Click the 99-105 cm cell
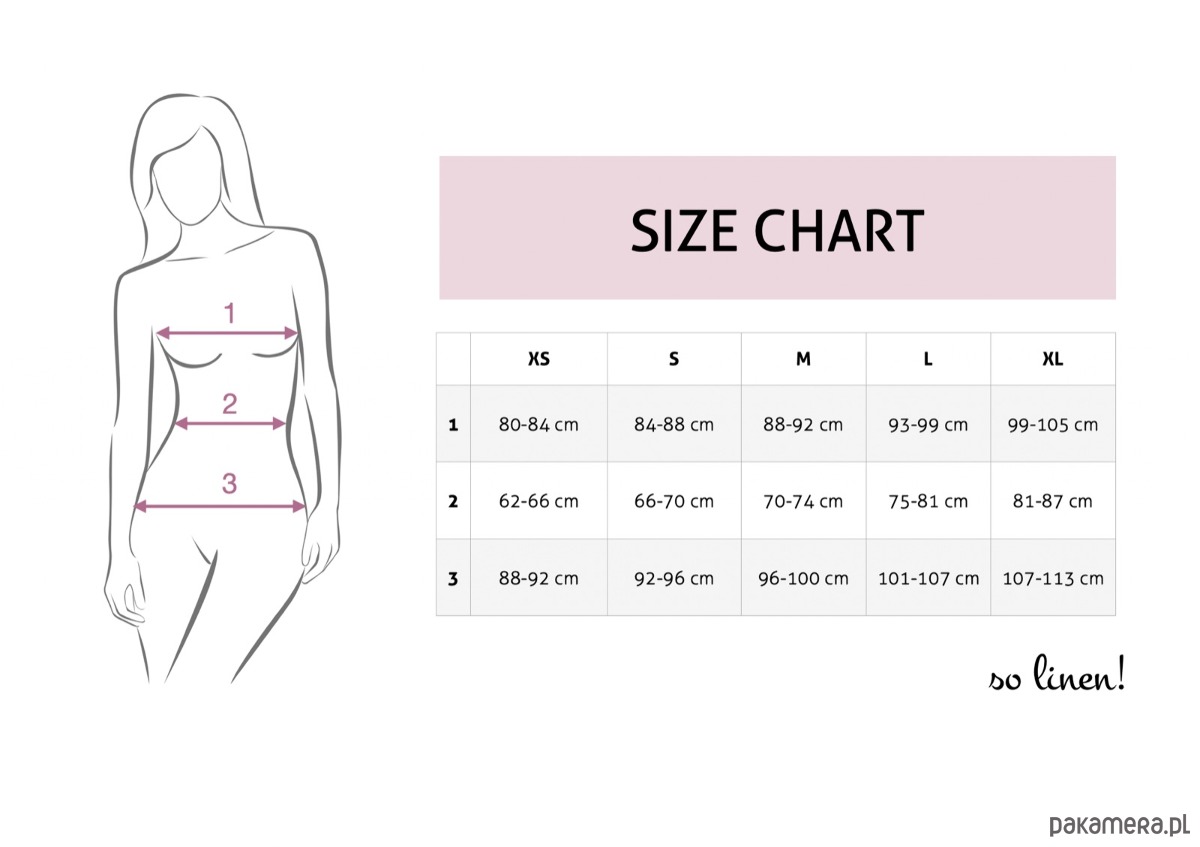 click(1052, 424)
